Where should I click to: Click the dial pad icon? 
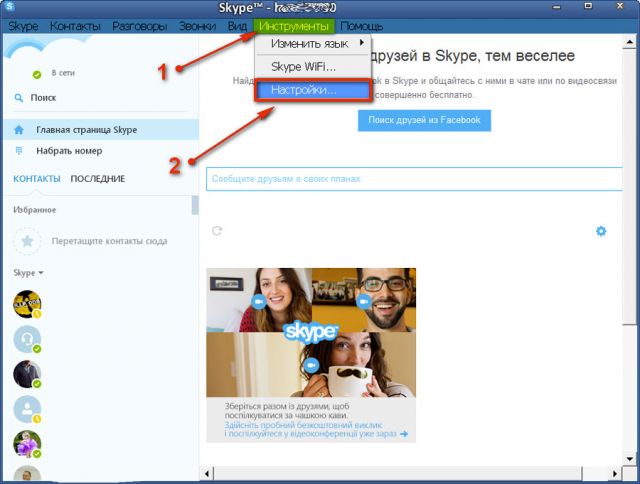[19, 151]
